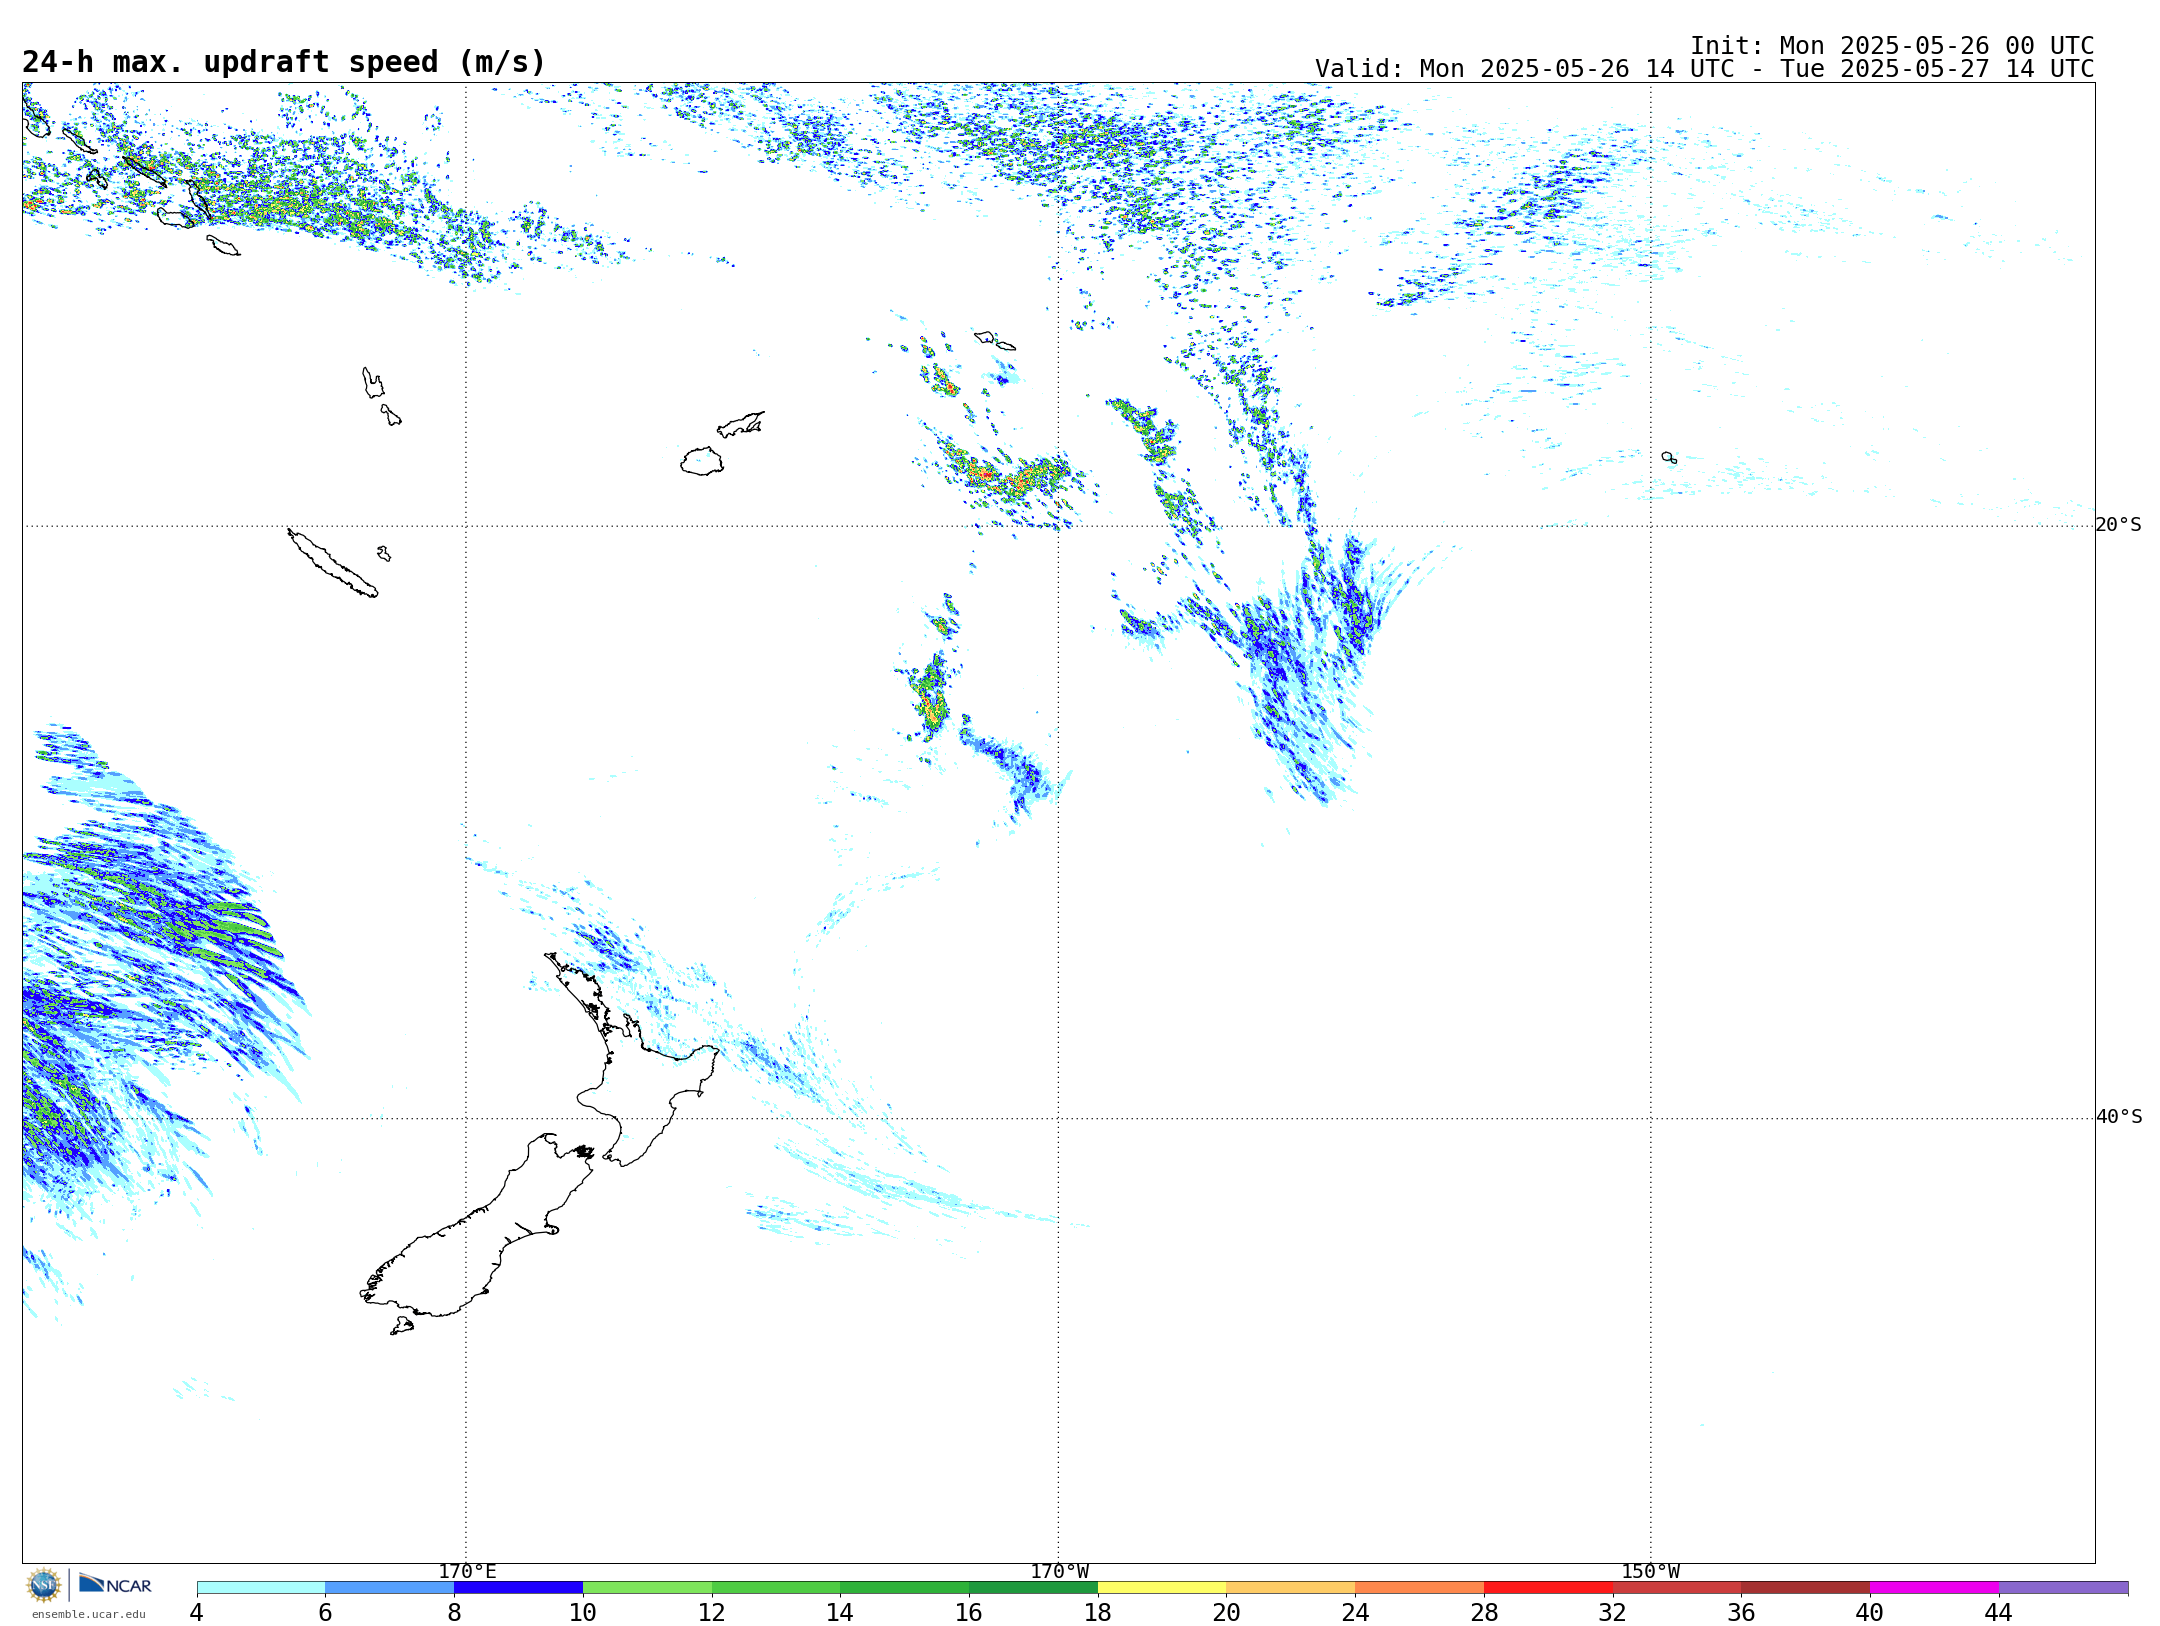Click the dark blue 8-10 colorbar swatch
Viewport: 2160px width, 1626px height.
[519, 1588]
